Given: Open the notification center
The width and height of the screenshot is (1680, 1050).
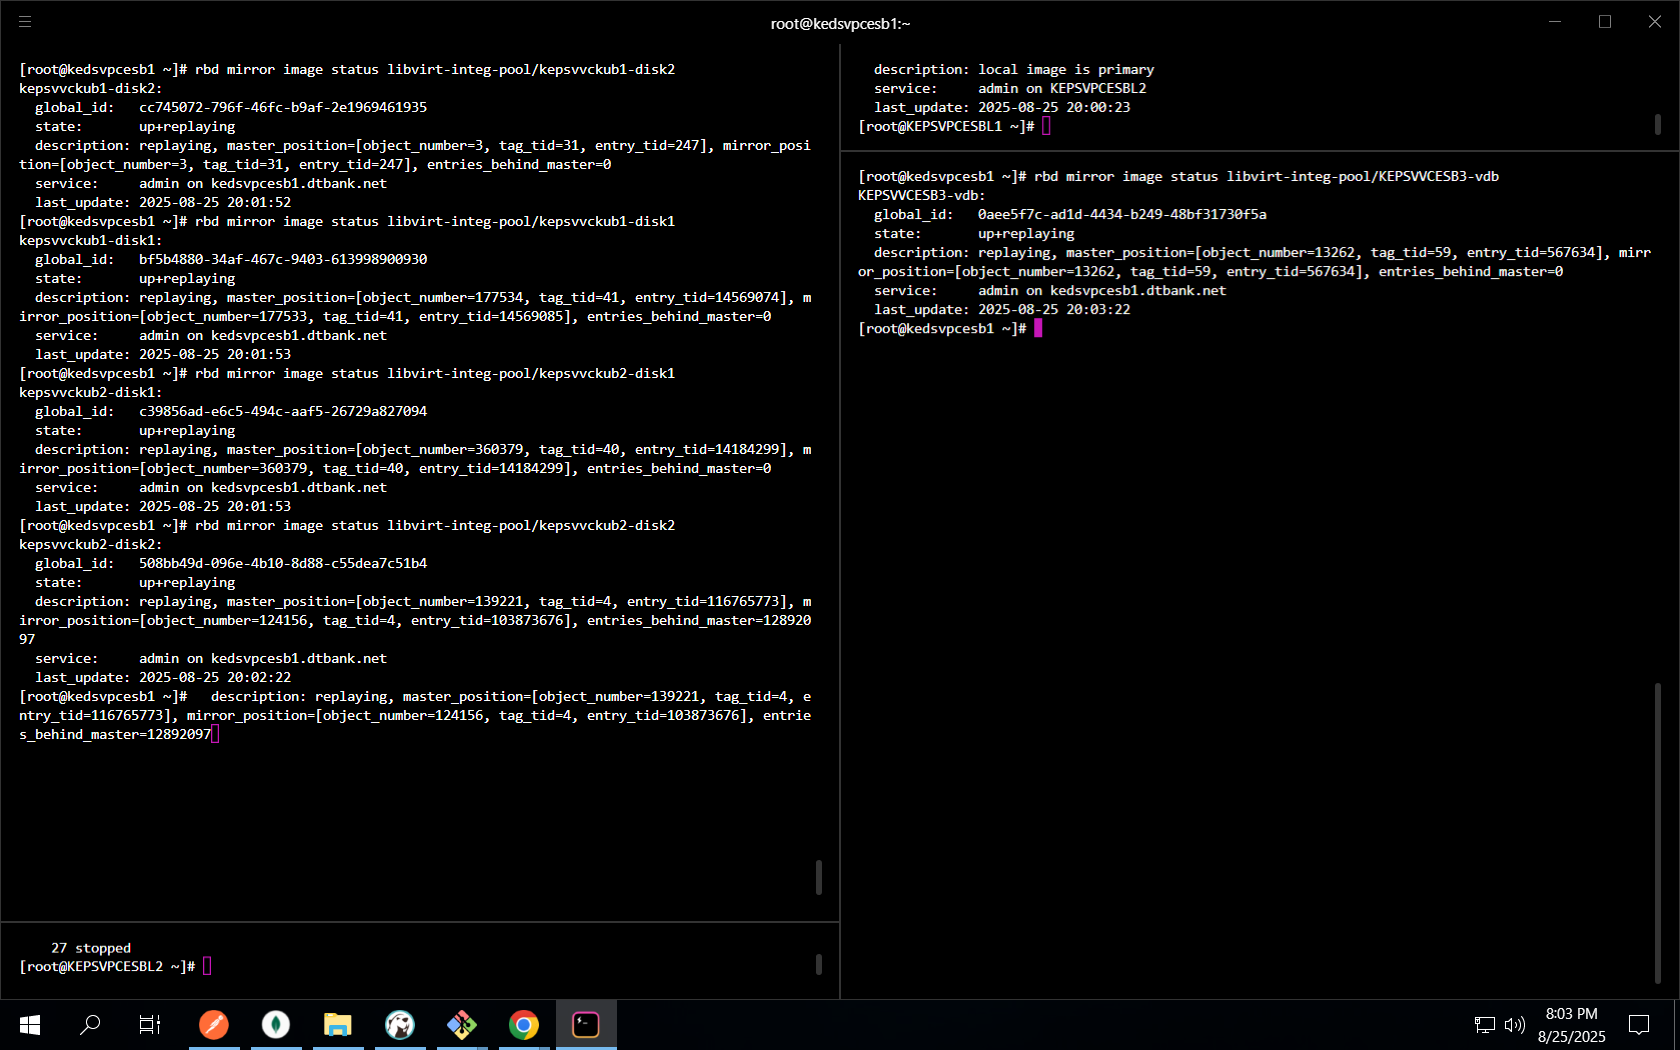Looking at the screenshot, I should tap(1639, 1024).
